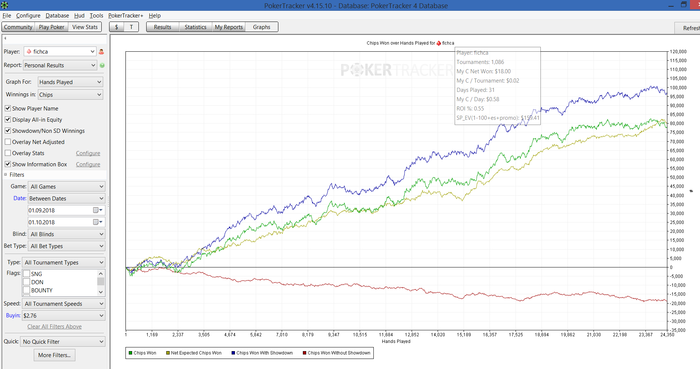This screenshot has height=369, width=700.
Task: Enable Overlay Net Adjusted checkbox
Action: click(8, 142)
